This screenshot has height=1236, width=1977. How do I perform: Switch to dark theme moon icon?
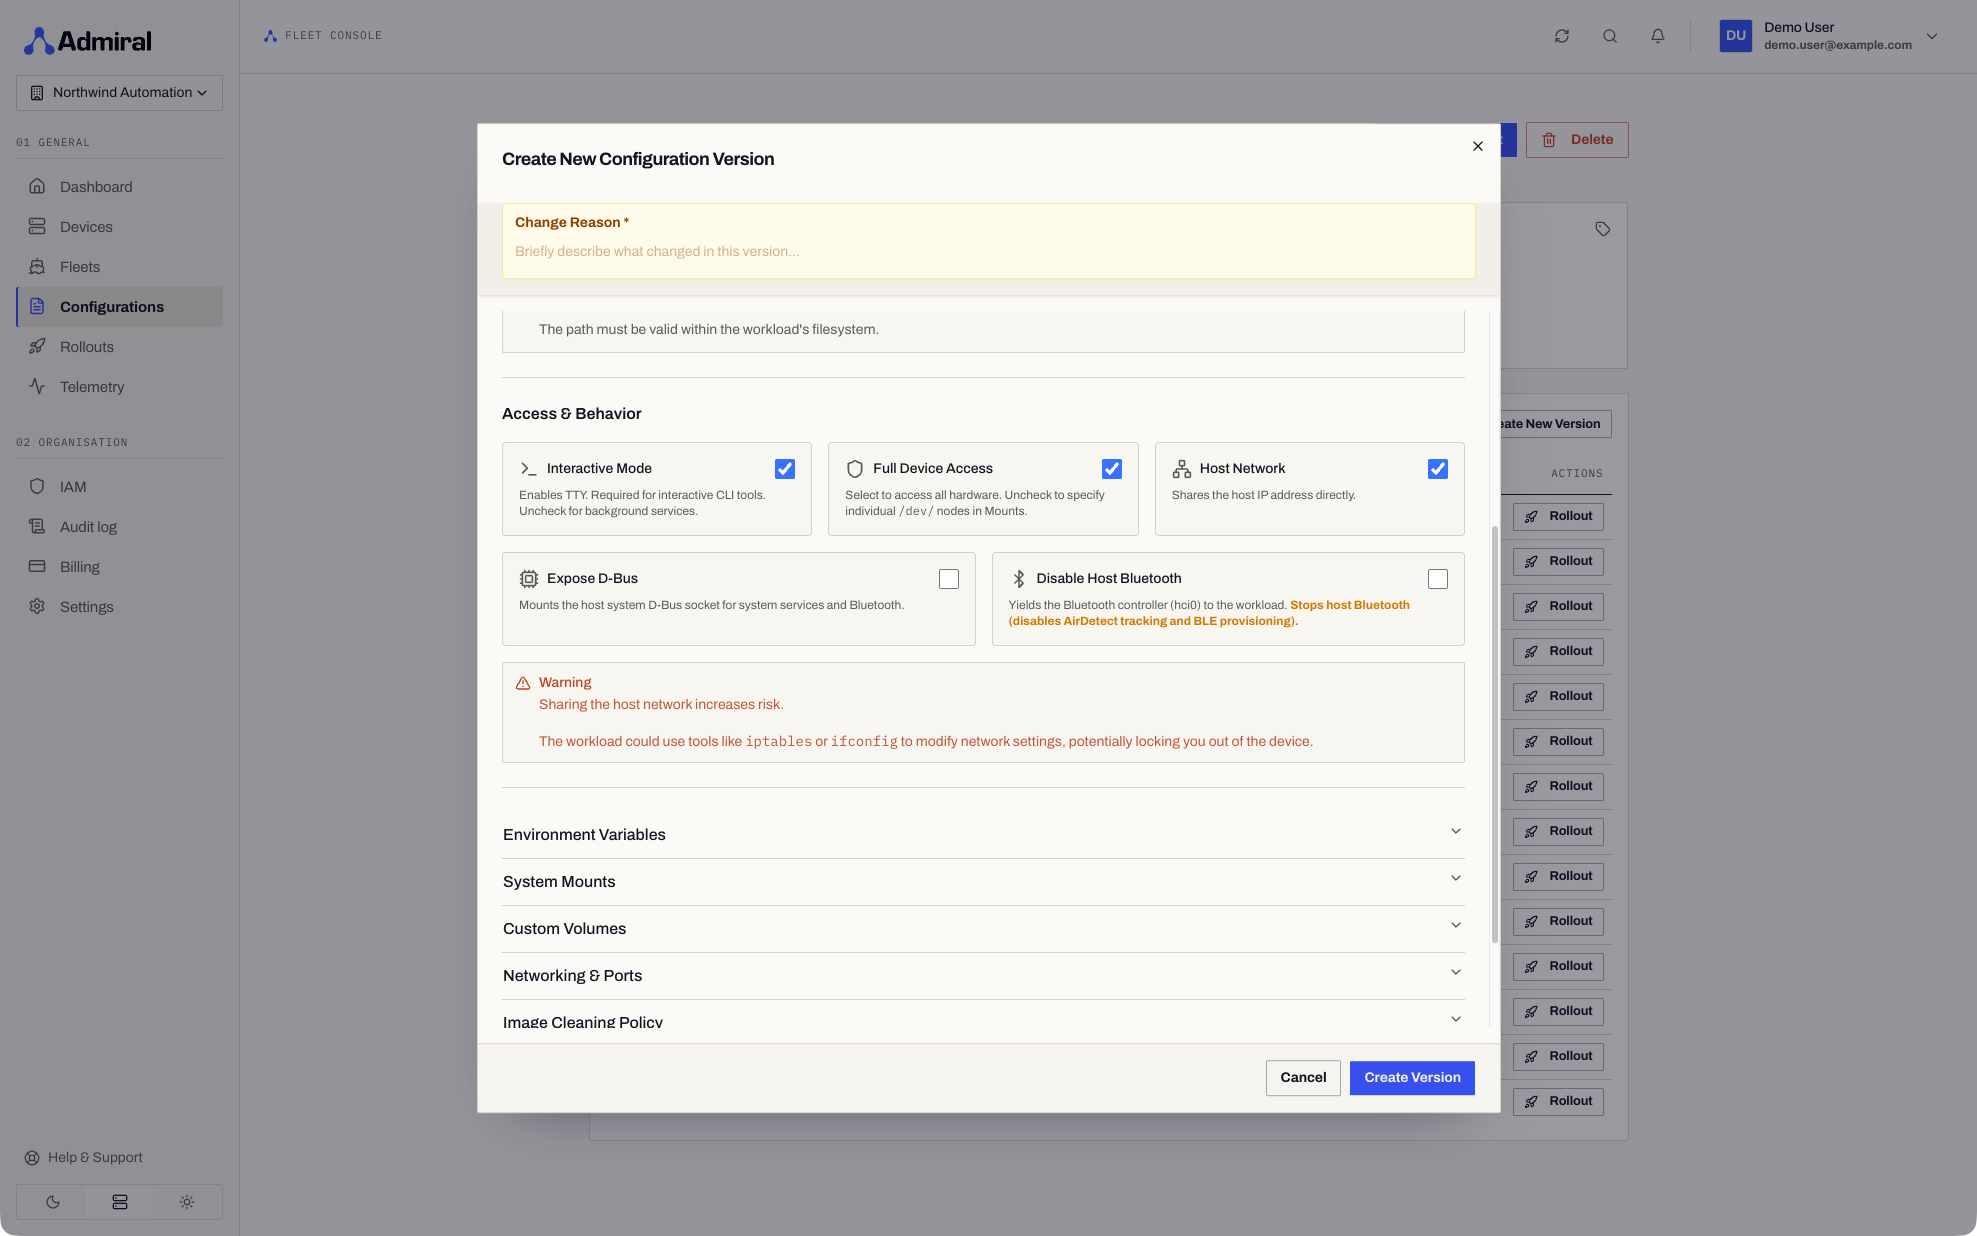[52, 1202]
